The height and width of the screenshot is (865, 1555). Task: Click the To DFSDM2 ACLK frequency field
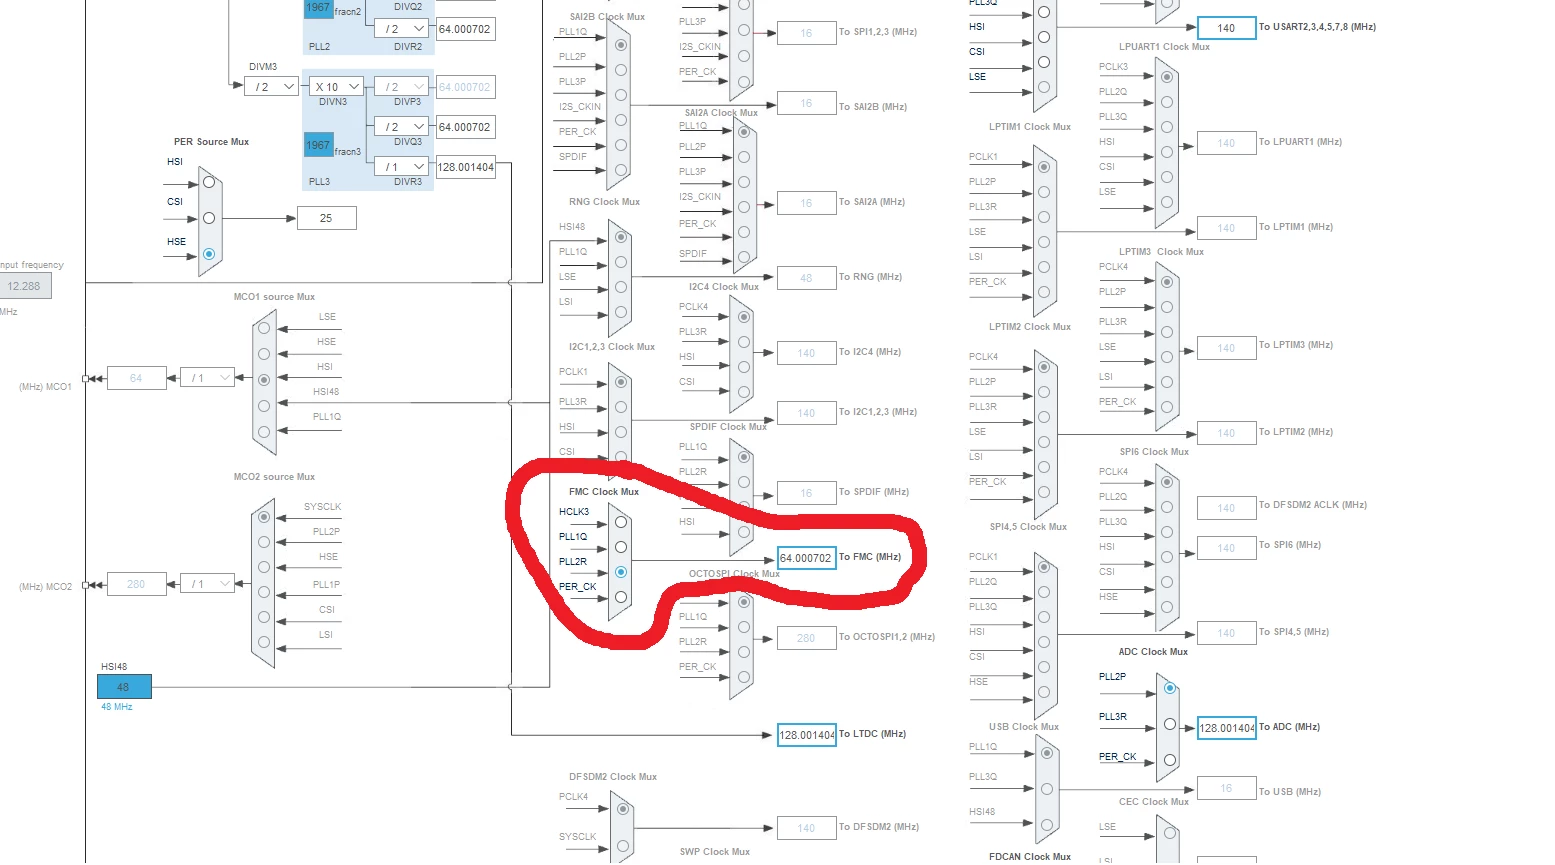click(1226, 508)
